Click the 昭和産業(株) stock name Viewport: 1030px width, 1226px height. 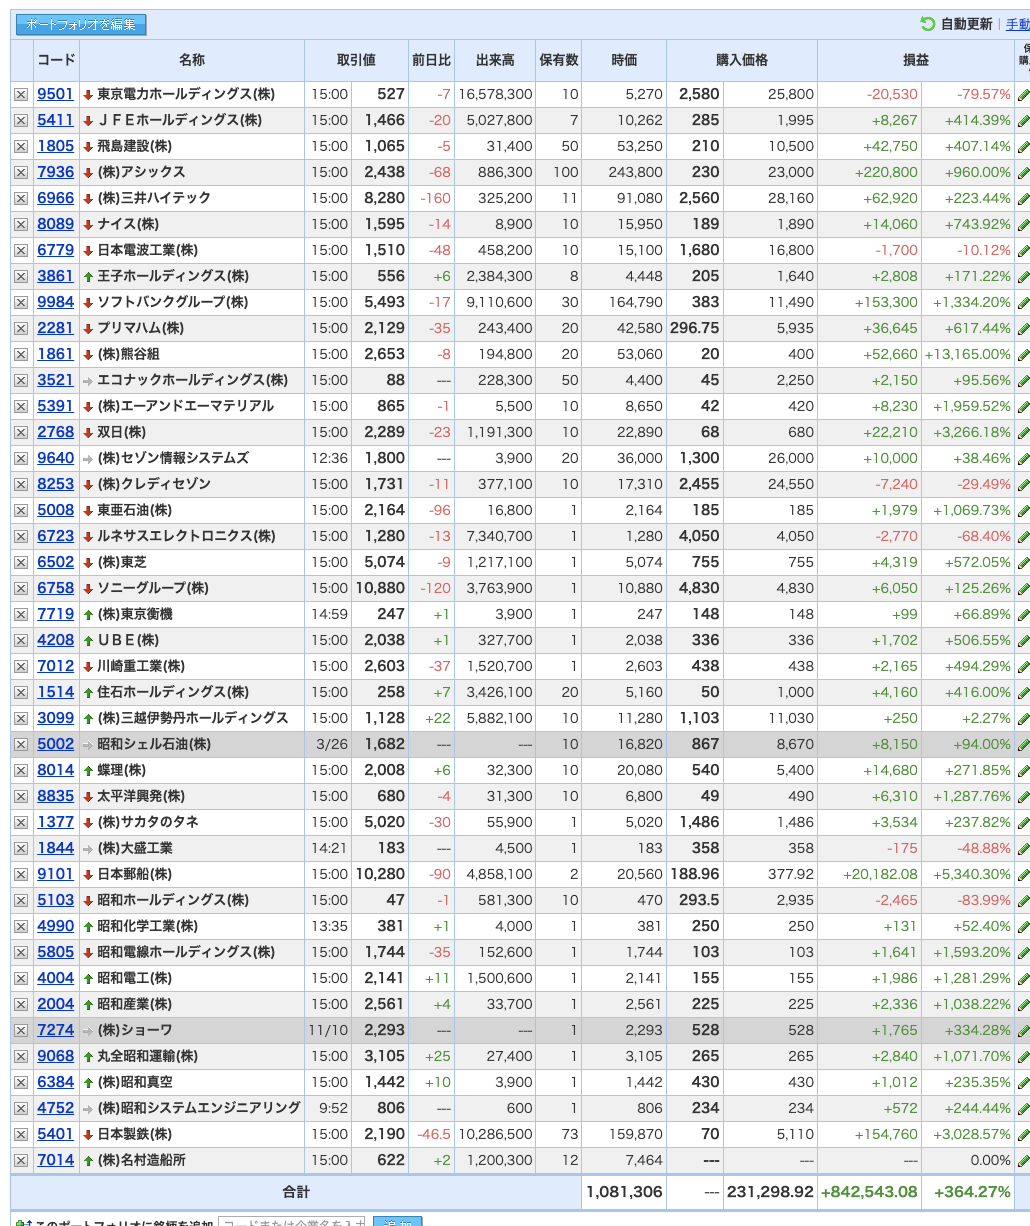[x=134, y=1004]
